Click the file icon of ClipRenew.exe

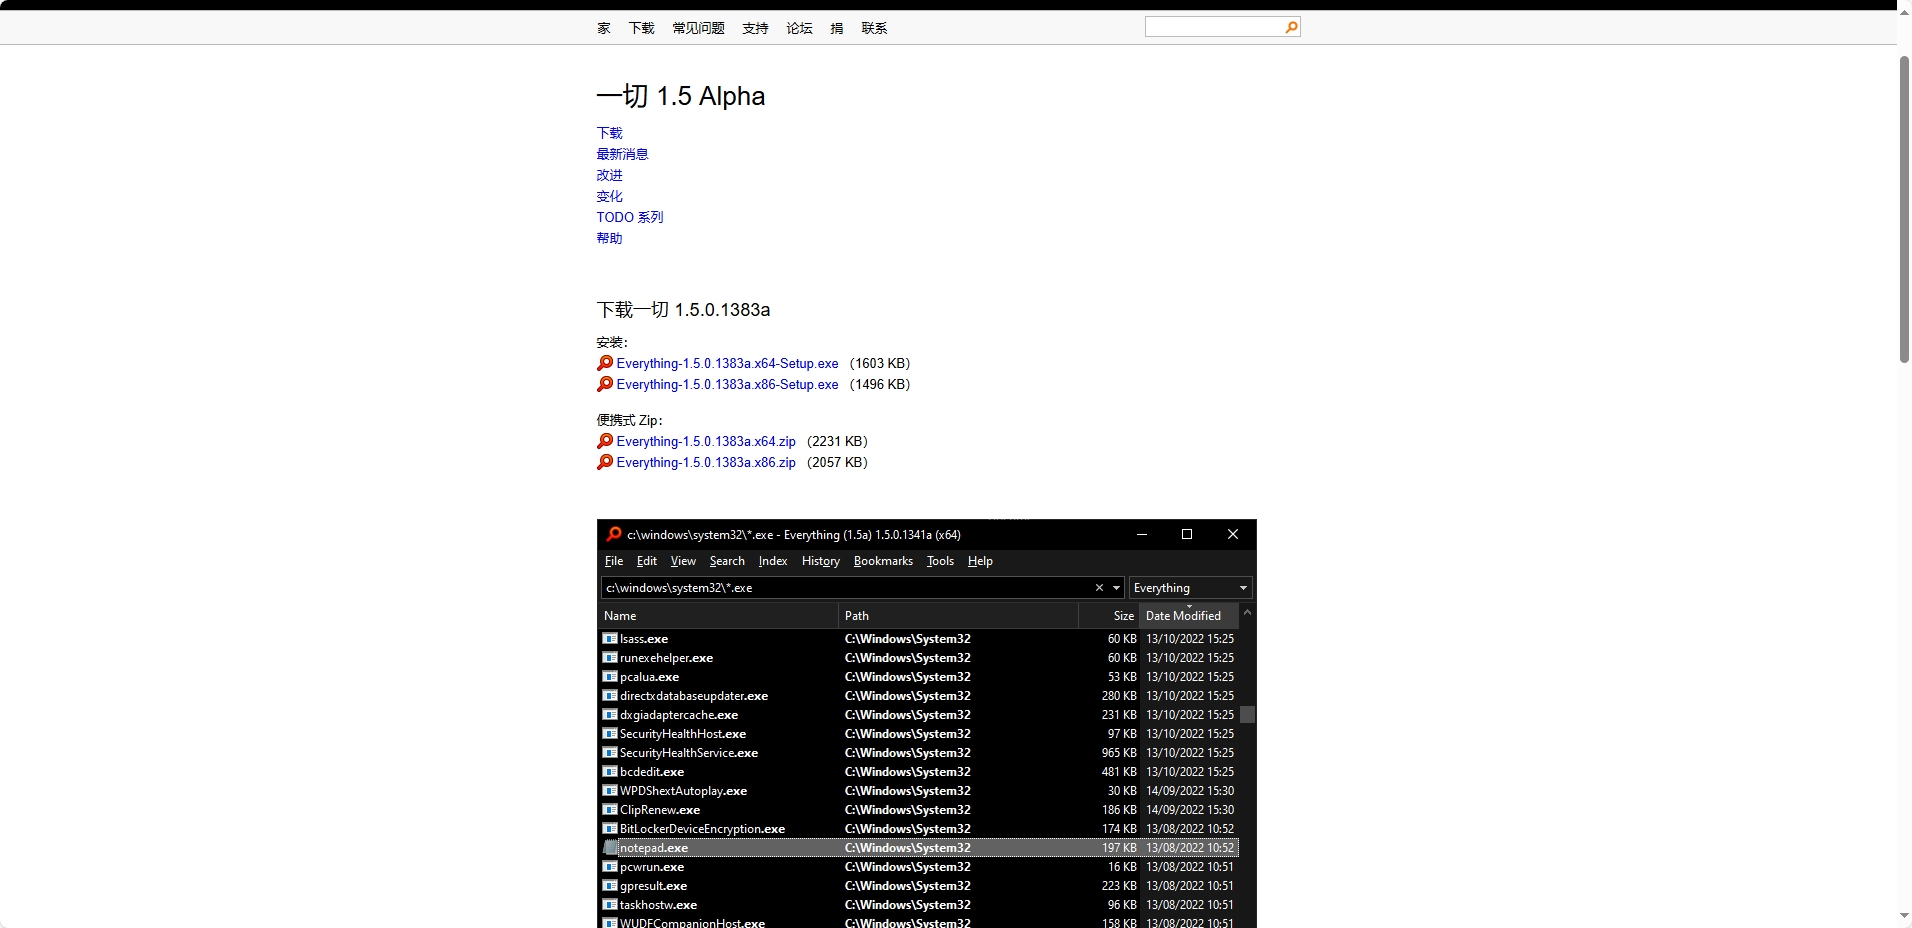tap(610, 809)
